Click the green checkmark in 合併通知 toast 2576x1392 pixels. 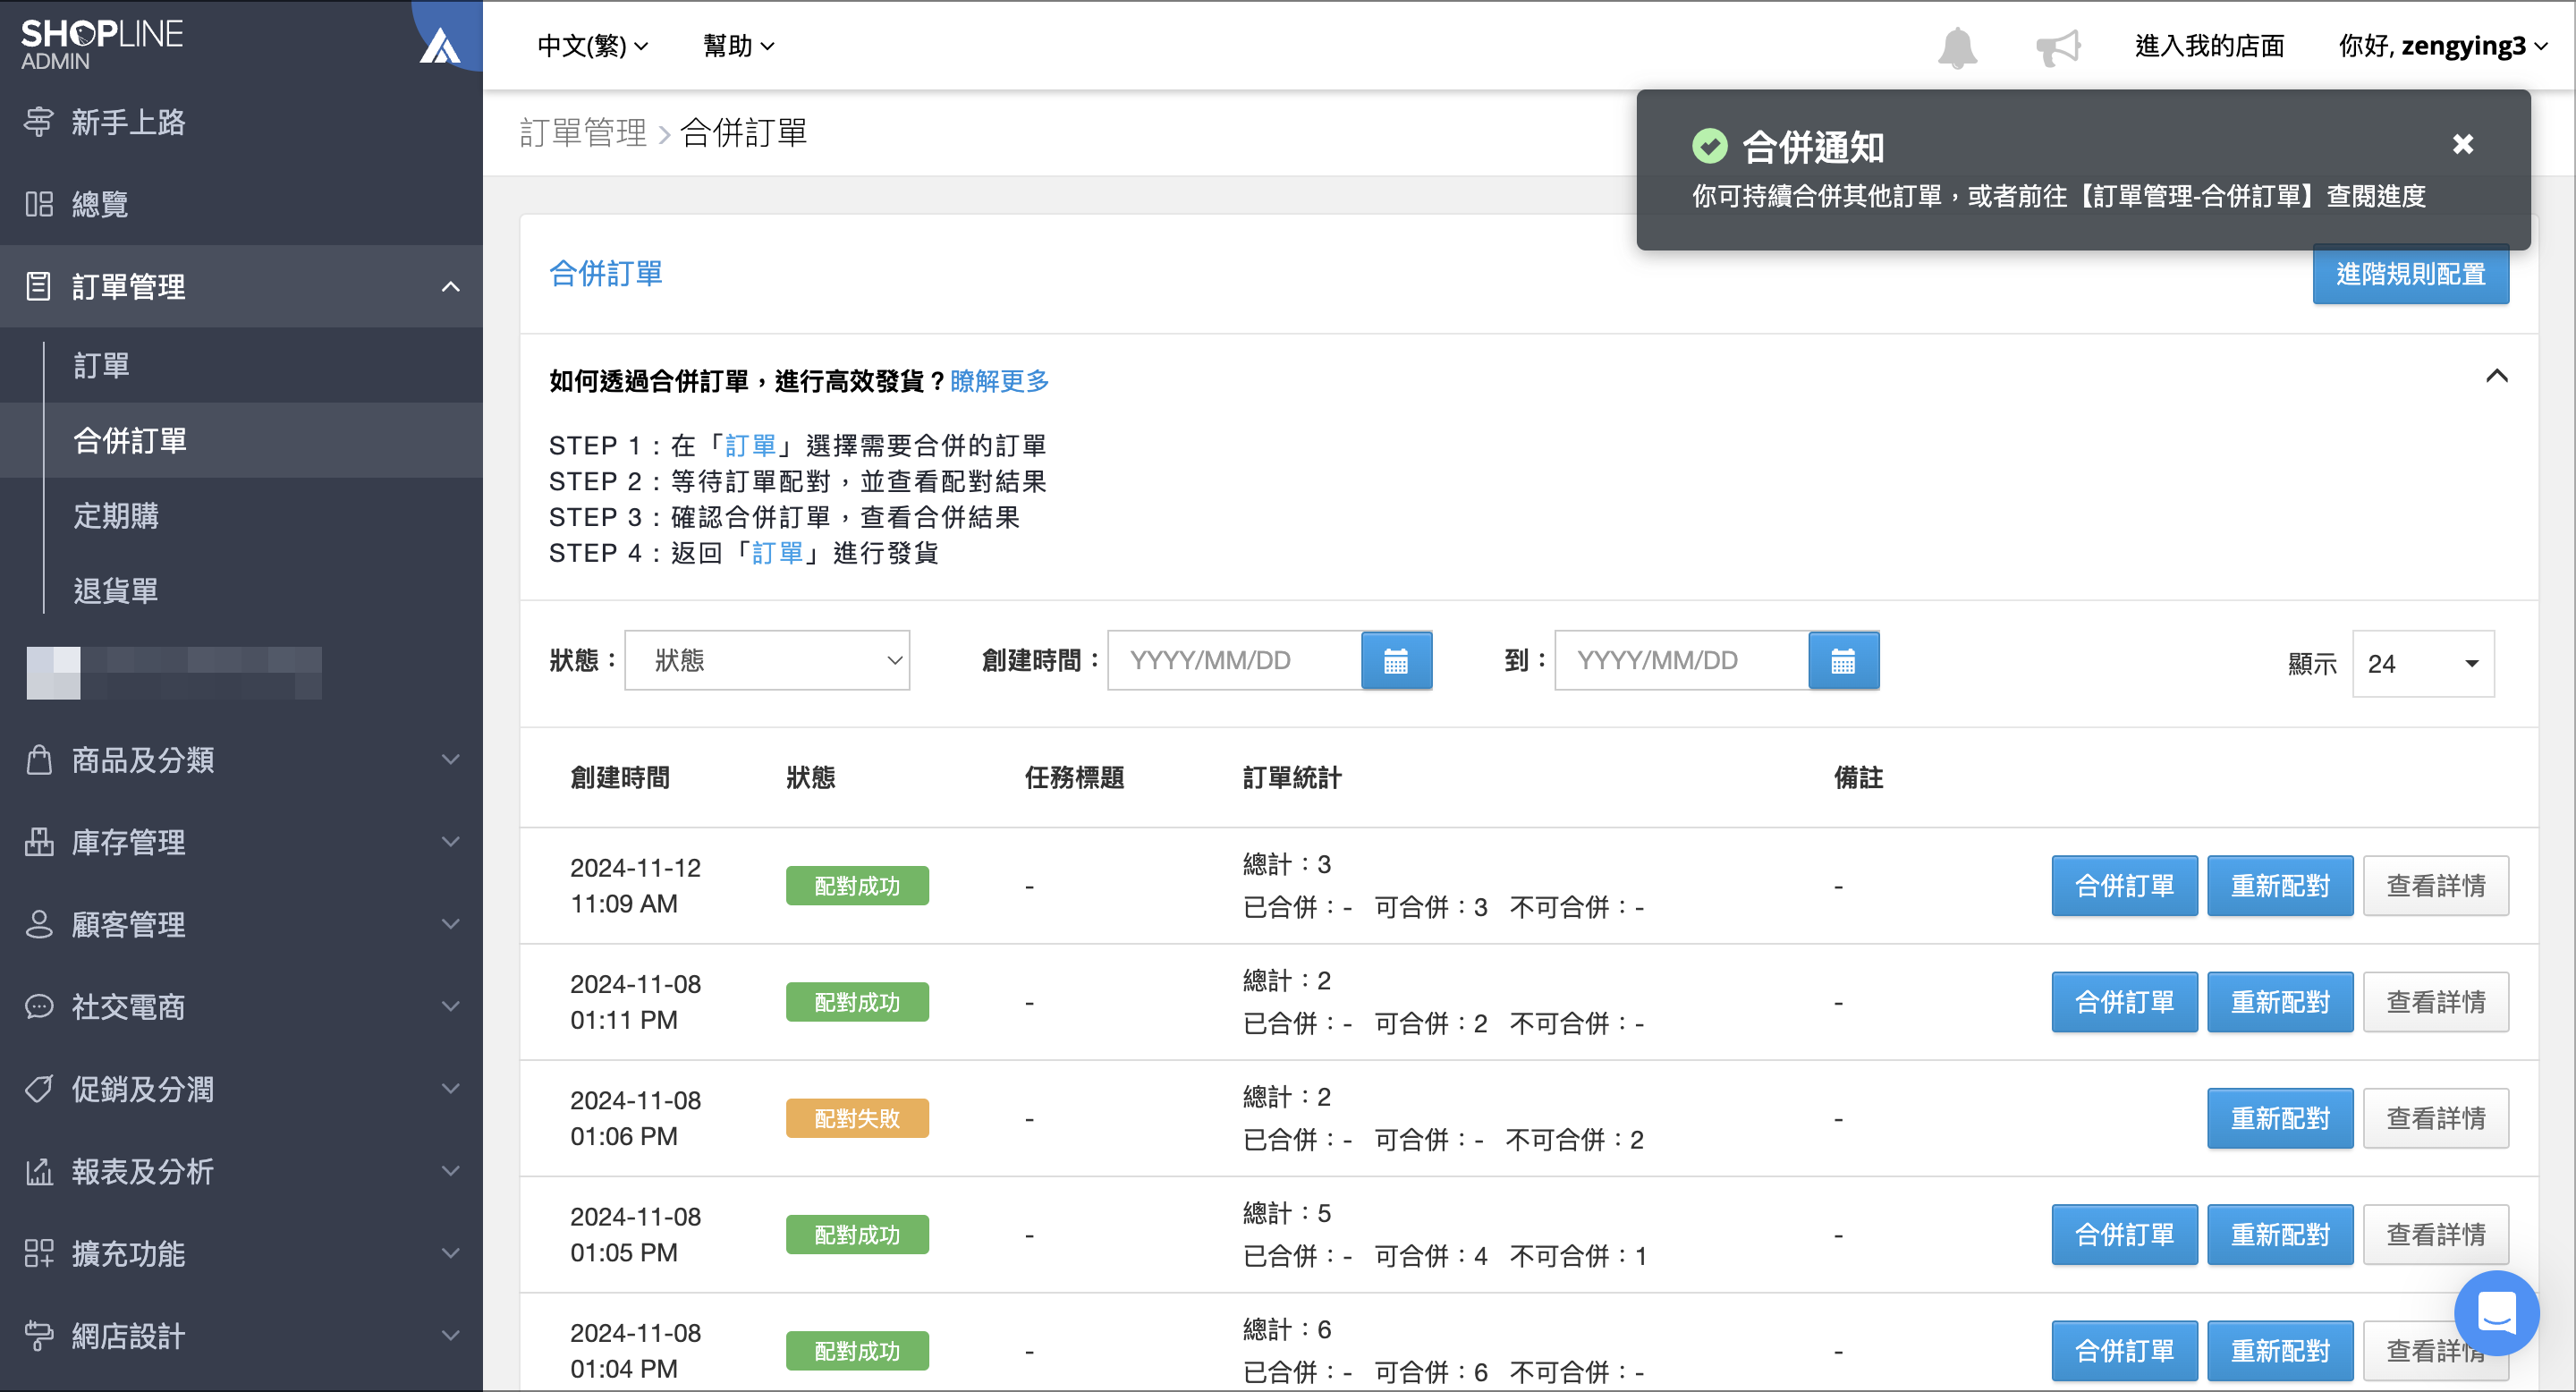pyautogui.click(x=1709, y=146)
